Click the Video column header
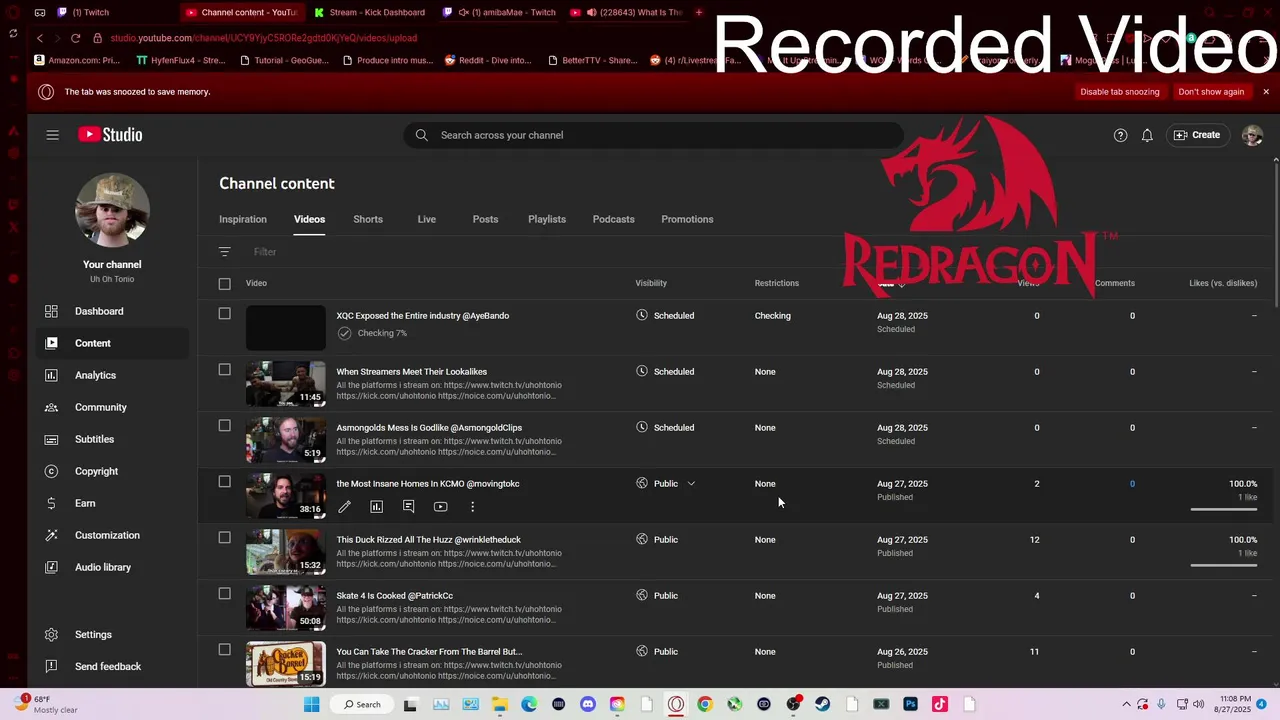 point(257,283)
